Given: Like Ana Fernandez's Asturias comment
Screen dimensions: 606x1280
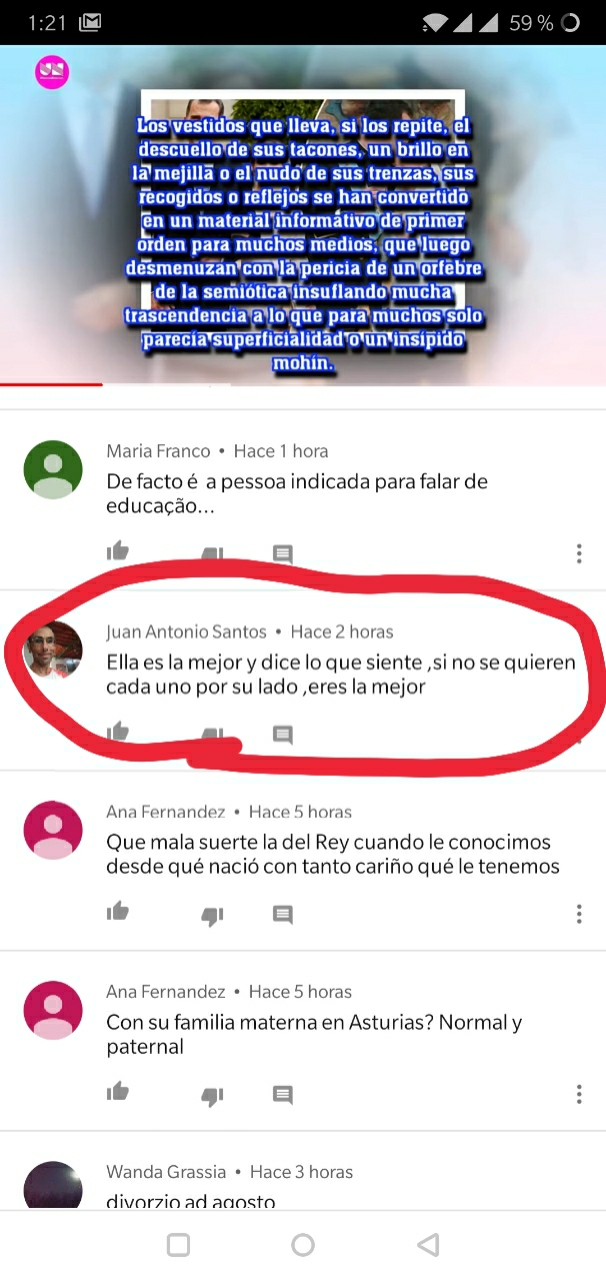Looking at the screenshot, I should [118, 1092].
